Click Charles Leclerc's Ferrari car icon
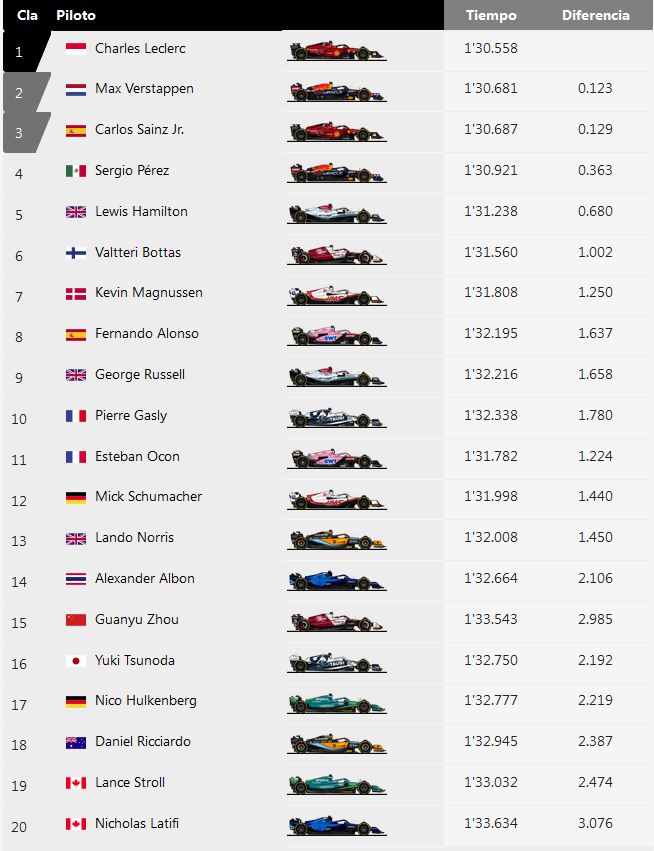 336,50
